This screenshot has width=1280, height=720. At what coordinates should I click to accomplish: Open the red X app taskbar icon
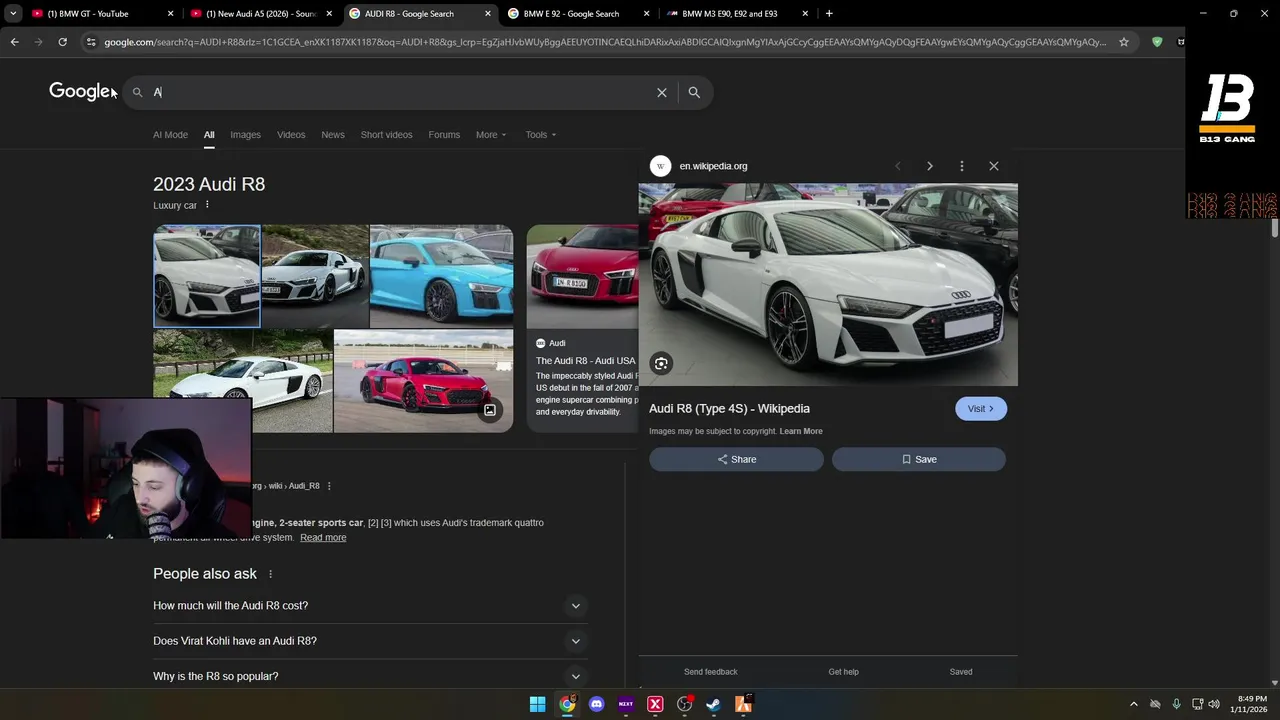click(655, 704)
